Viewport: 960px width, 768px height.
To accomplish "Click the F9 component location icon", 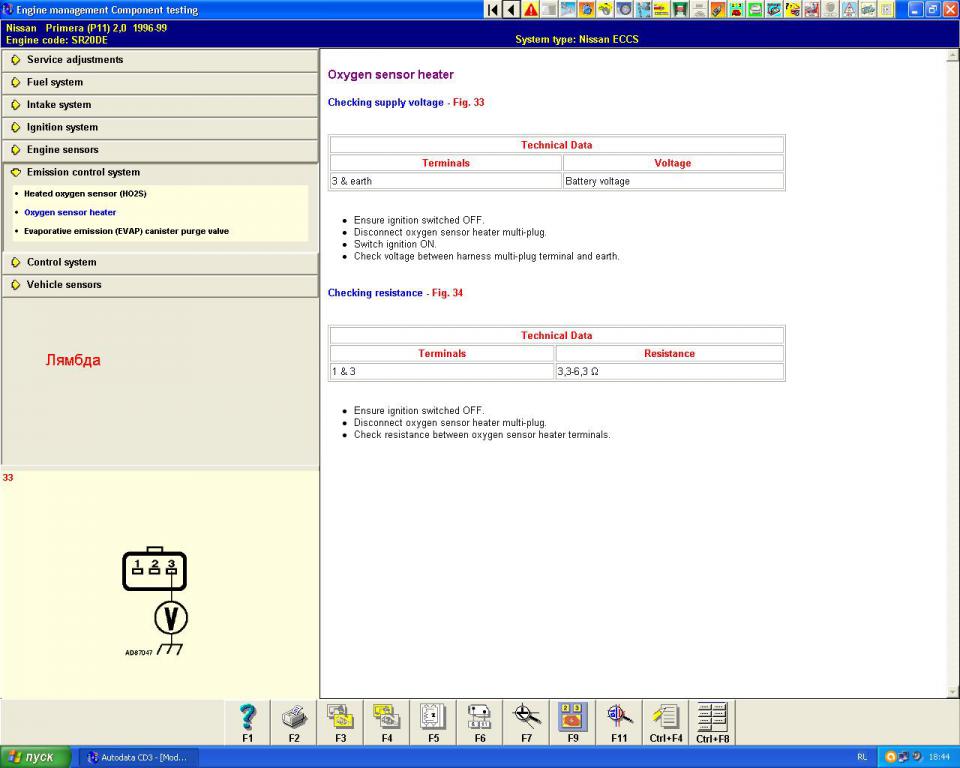I will (573, 723).
